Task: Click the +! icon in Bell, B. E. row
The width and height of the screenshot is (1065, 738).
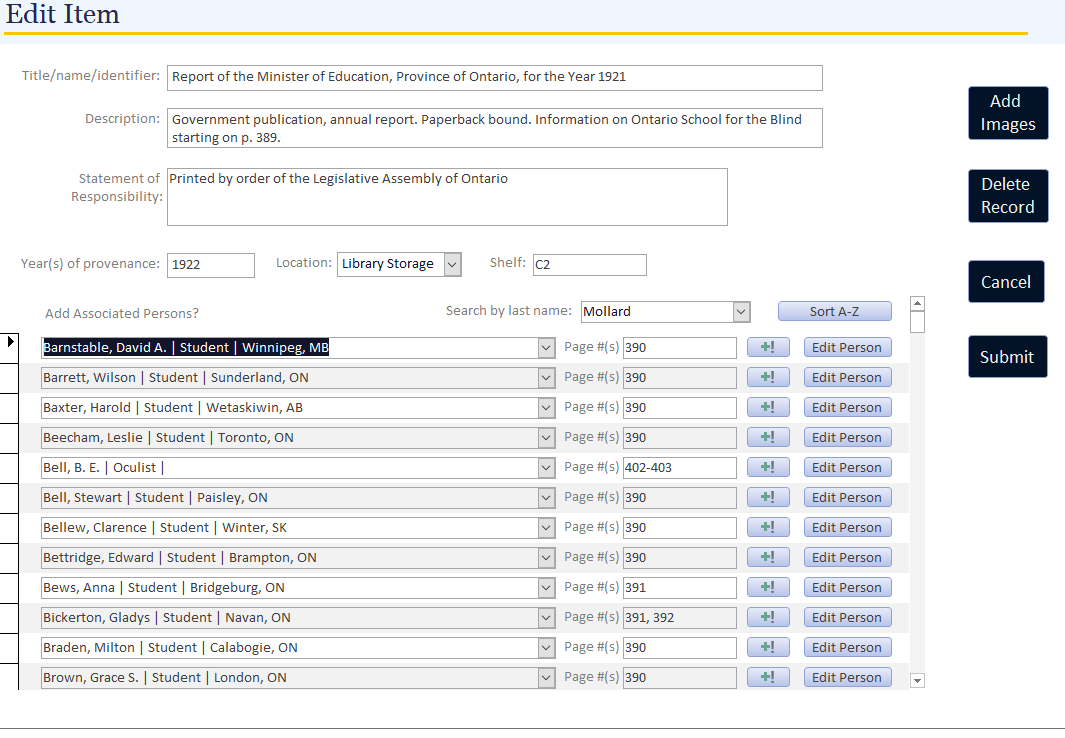Action: [x=768, y=468]
